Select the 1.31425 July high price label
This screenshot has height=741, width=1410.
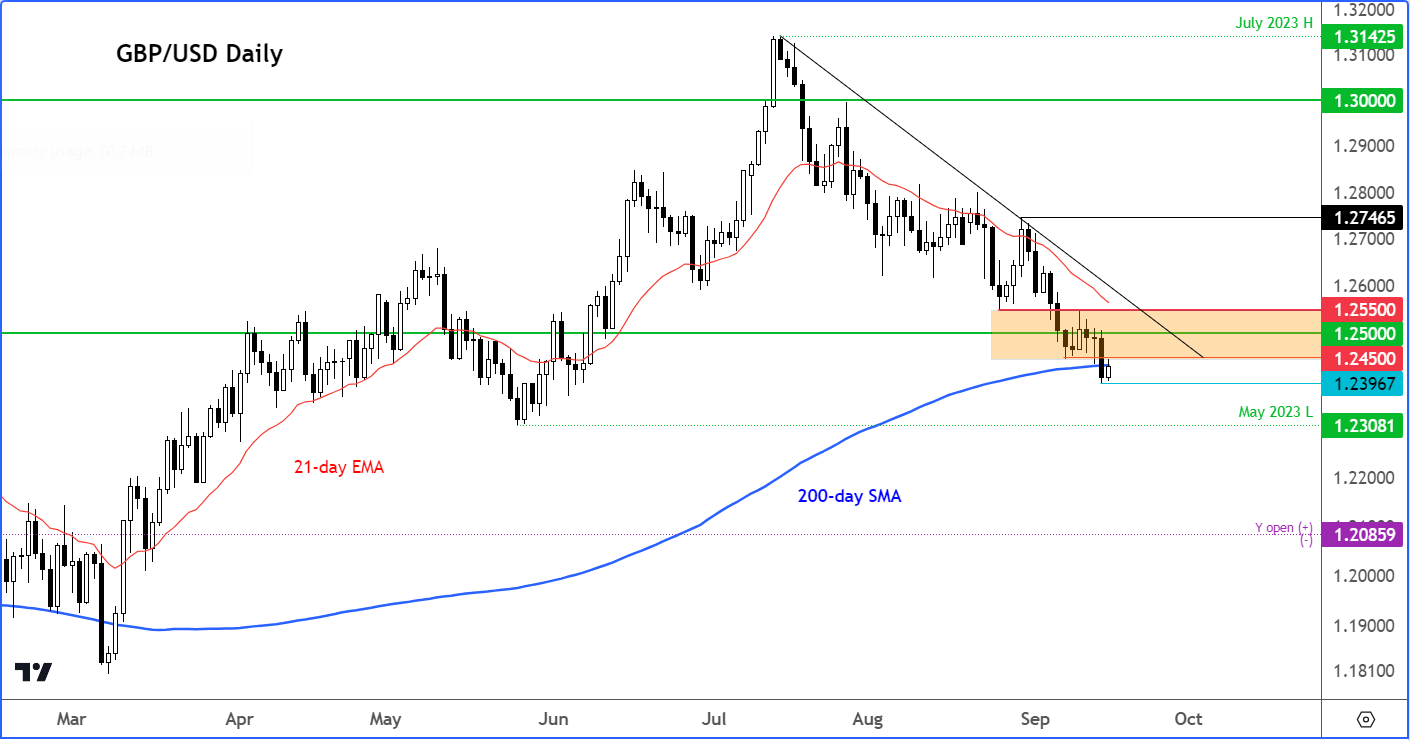tap(1361, 38)
